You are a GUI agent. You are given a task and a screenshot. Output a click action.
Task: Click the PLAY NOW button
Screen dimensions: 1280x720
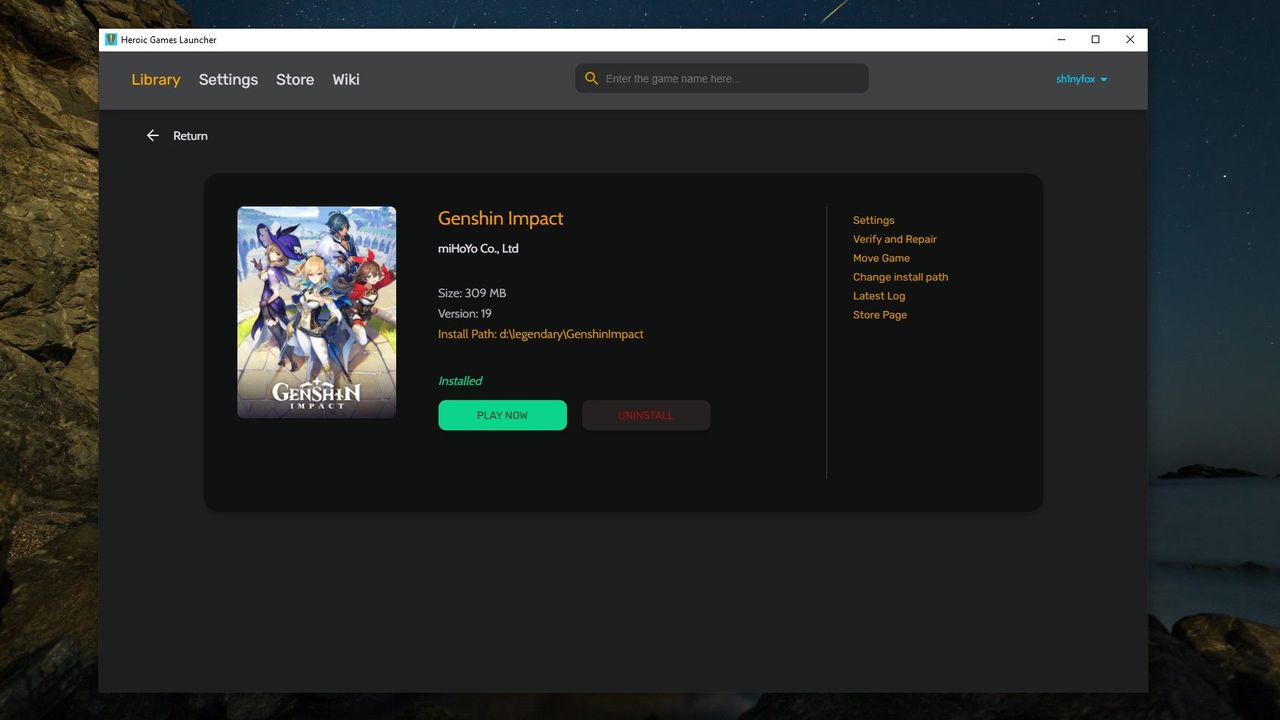point(502,415)
